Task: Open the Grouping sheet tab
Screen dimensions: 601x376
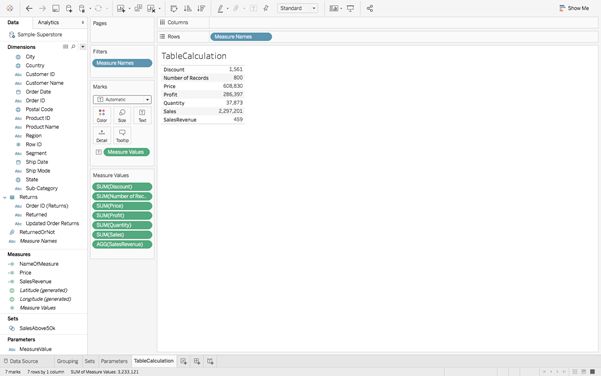Action: 67,361
